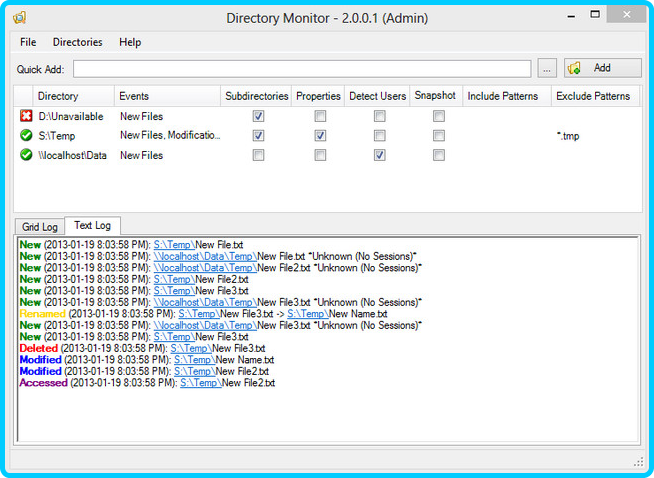Viewport: 654px width, 478px height.
Task: Click the Directory Monitor app icon in title bar
Action: (20, 18)
